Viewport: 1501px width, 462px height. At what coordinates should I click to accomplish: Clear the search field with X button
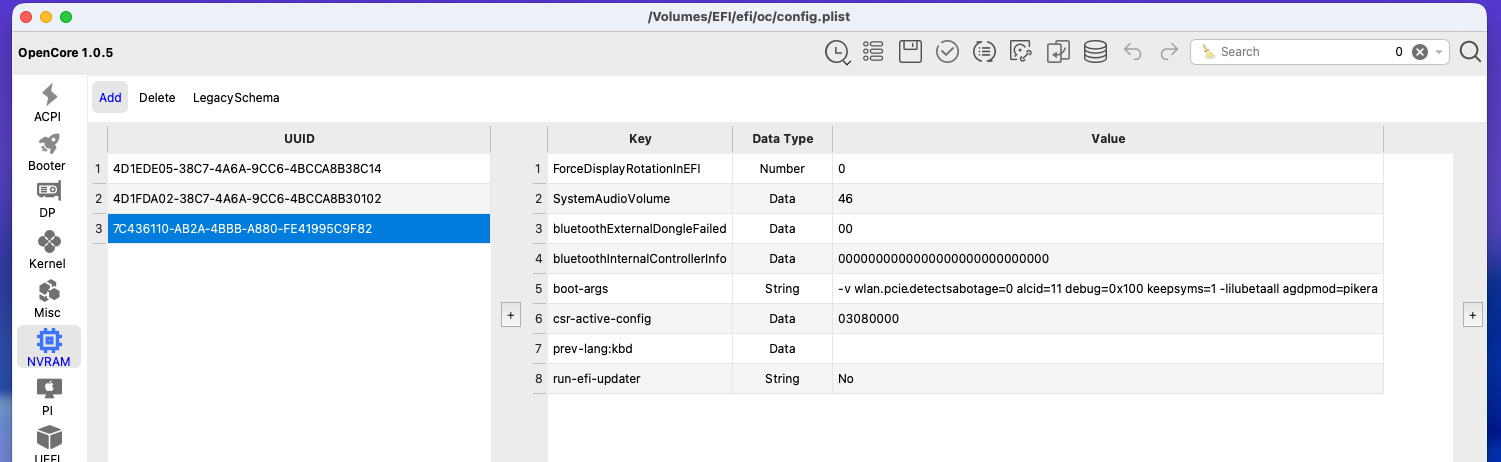coord(1419,52)
